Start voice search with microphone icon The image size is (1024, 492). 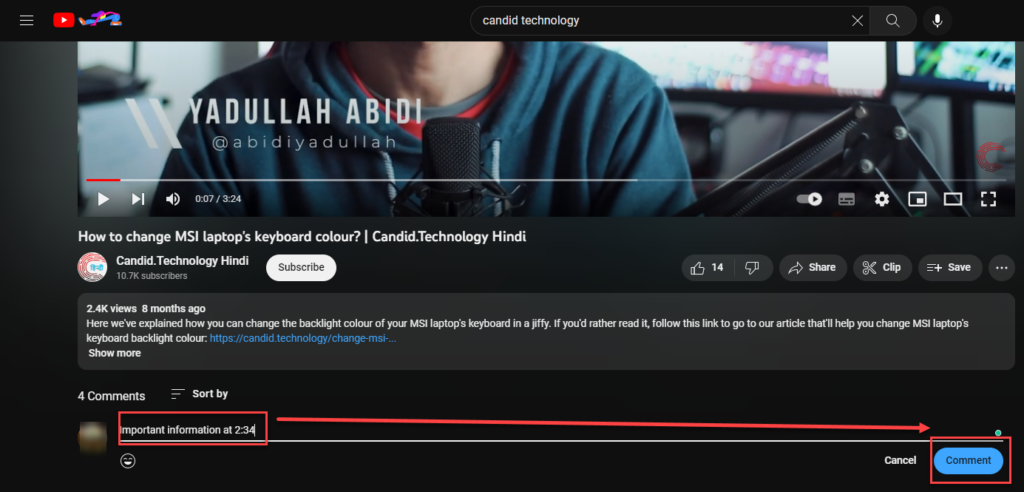point(937,21)
